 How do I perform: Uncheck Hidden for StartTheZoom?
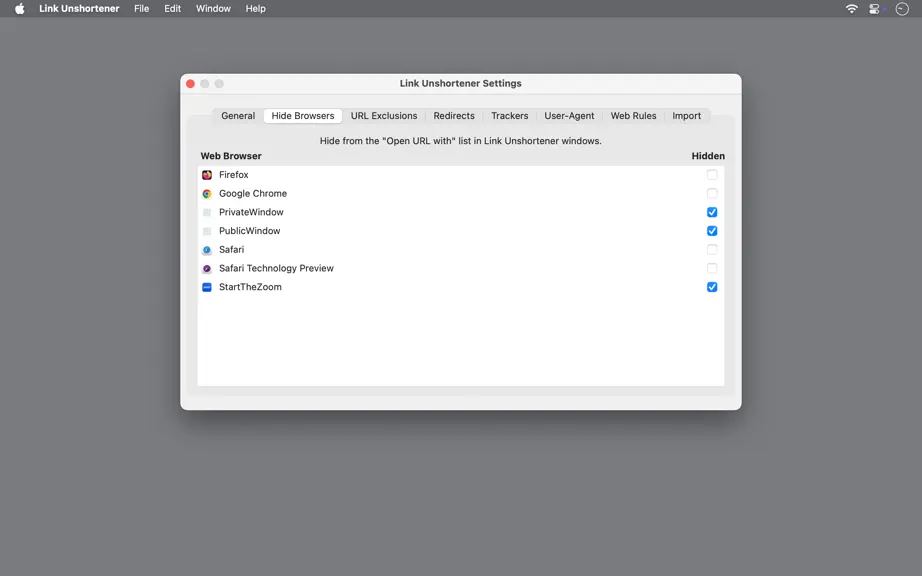(712, 287)
